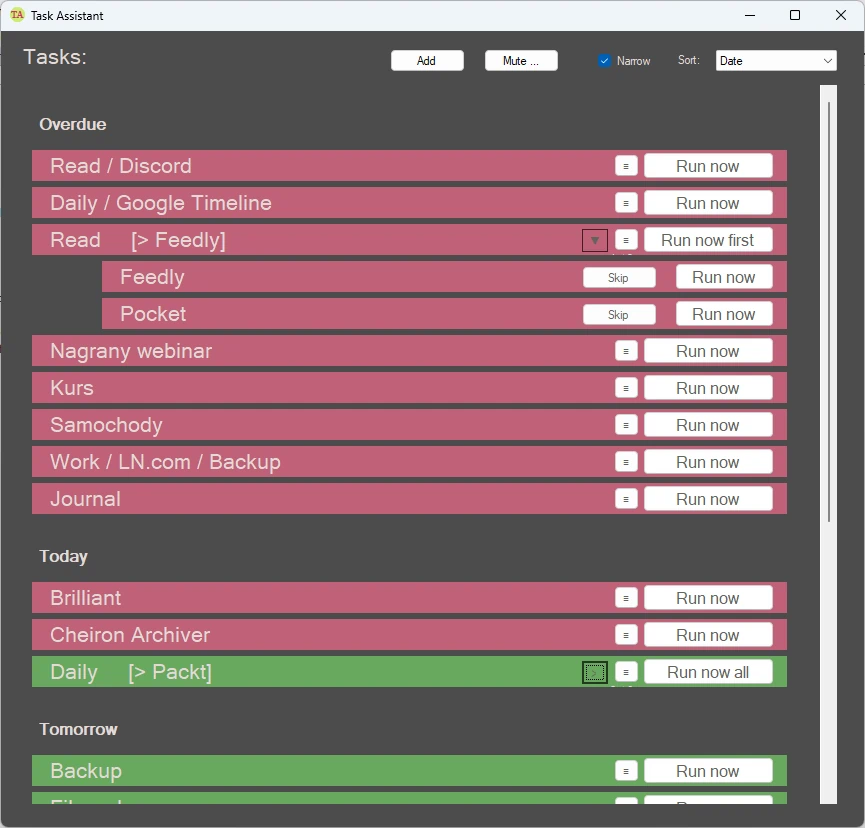
Task: Run all Daily [> Packt] tasks now
Action: (x=708, y=672)
